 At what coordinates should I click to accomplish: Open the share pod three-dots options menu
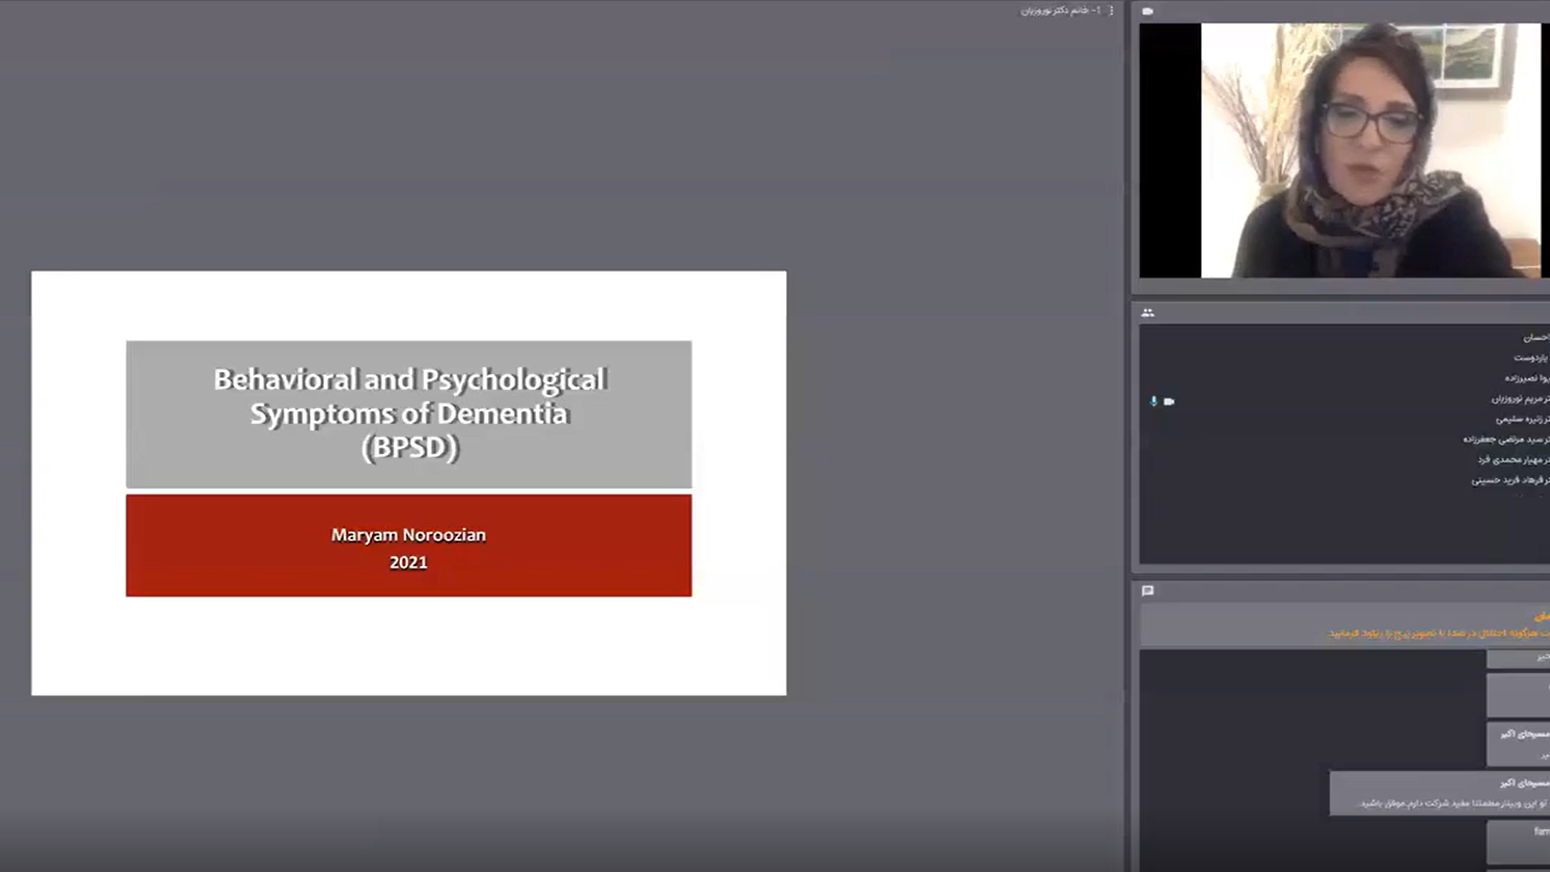point(1111,10)
